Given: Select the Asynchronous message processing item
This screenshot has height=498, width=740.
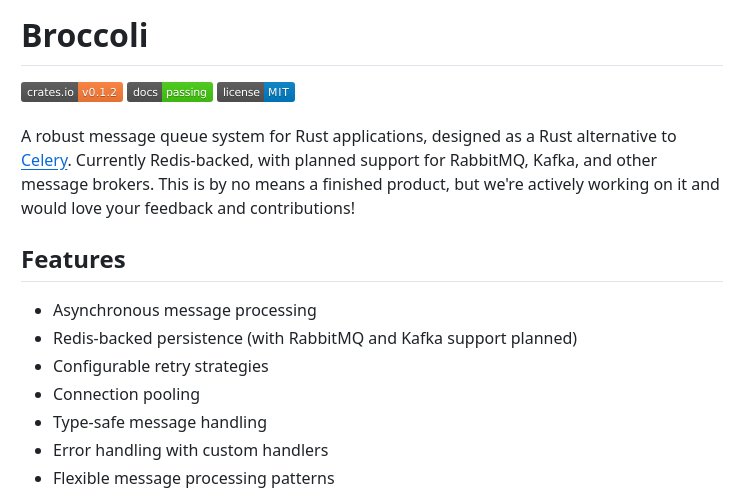Looking at the screenshot, I should click(x=185, y=311).
